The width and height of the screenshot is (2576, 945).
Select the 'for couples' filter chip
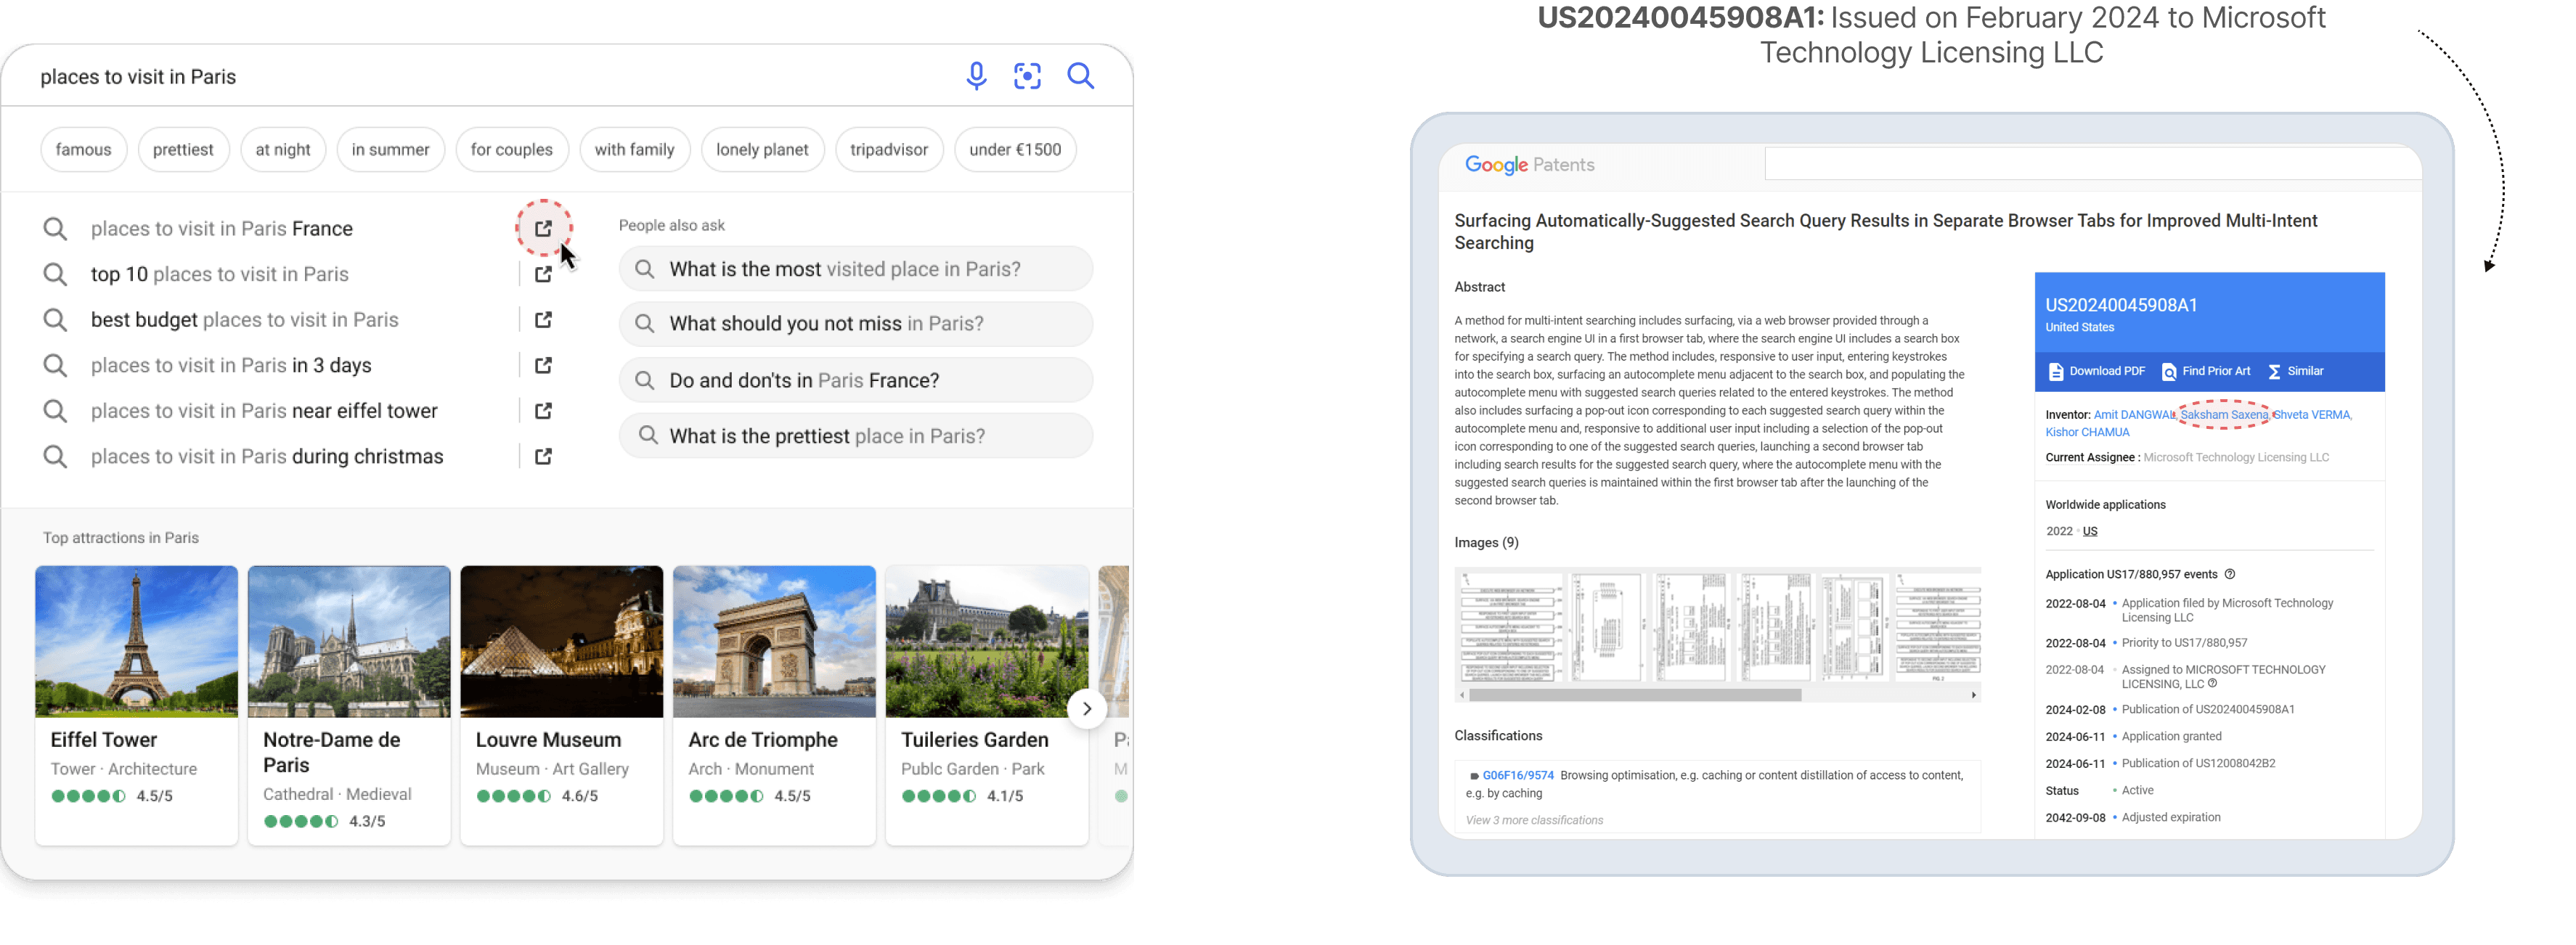coord(511,150)
